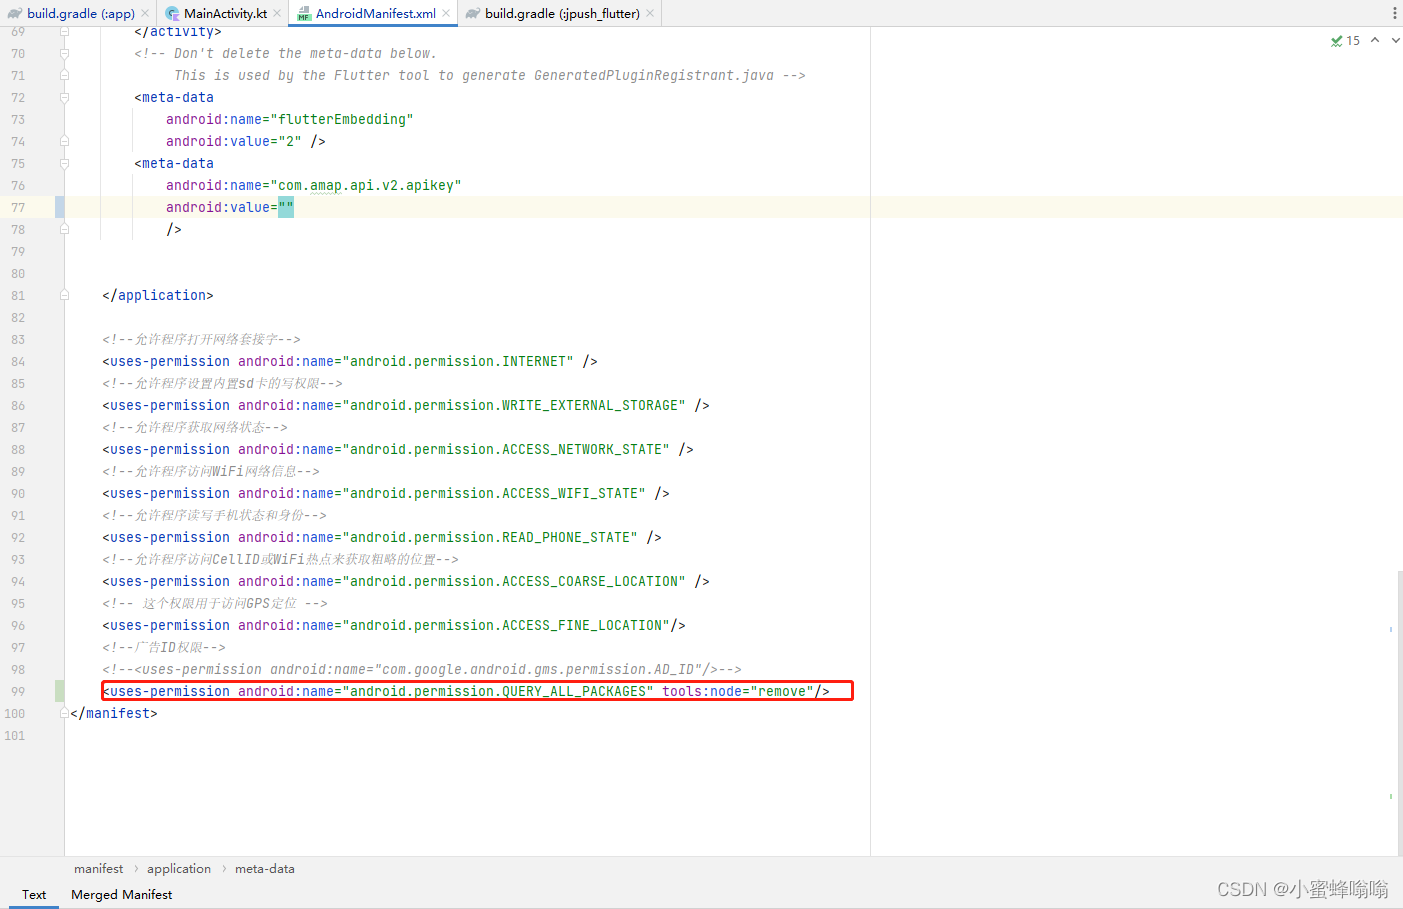Click the WRITE_EXTERNAL_STORAGE permission line
1403x909 pixels.
(x=406, y=406)
